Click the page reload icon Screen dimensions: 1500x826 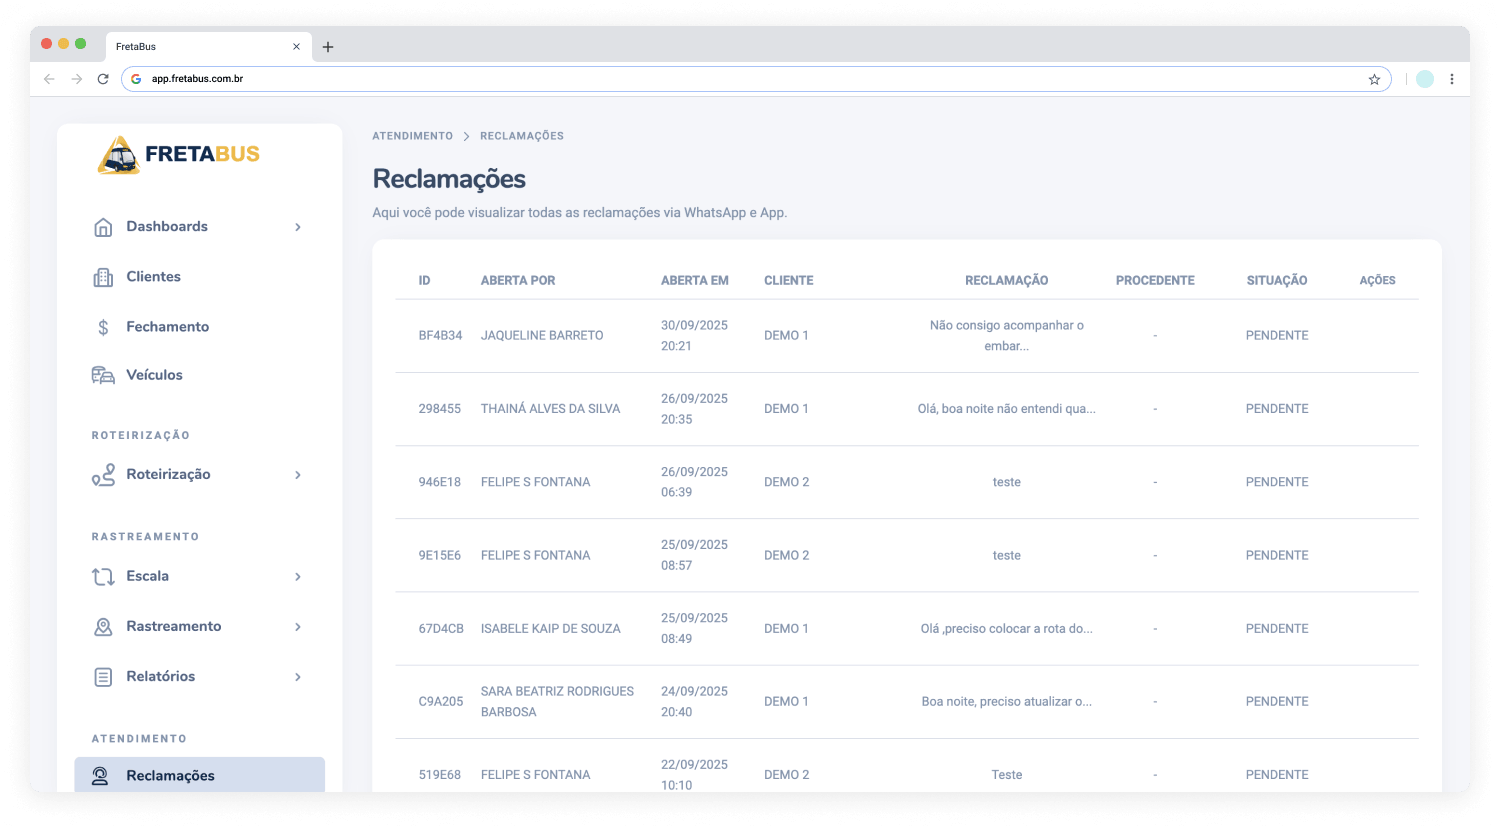pos(103,78)
